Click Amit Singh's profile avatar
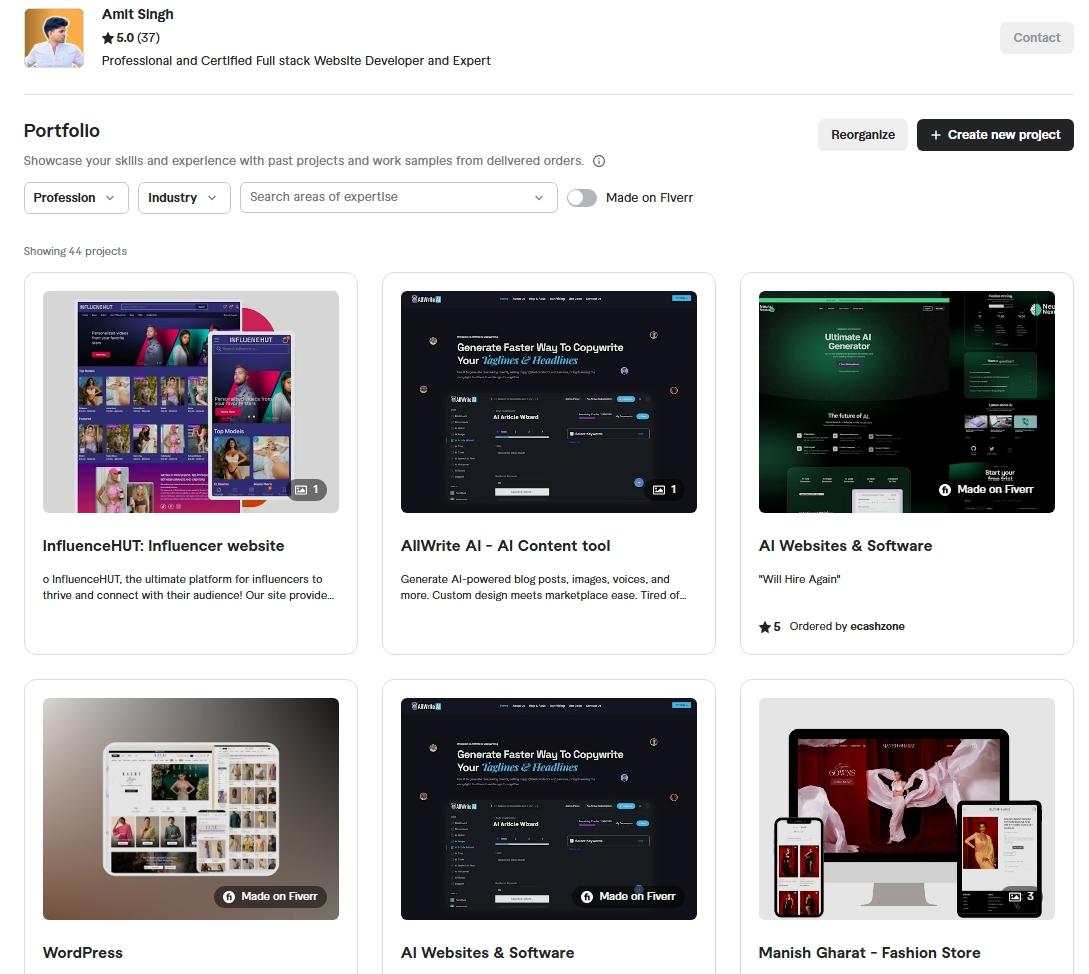Image resolution: width=1089 pixels, height=974 pixels. (x=53, y=37)
